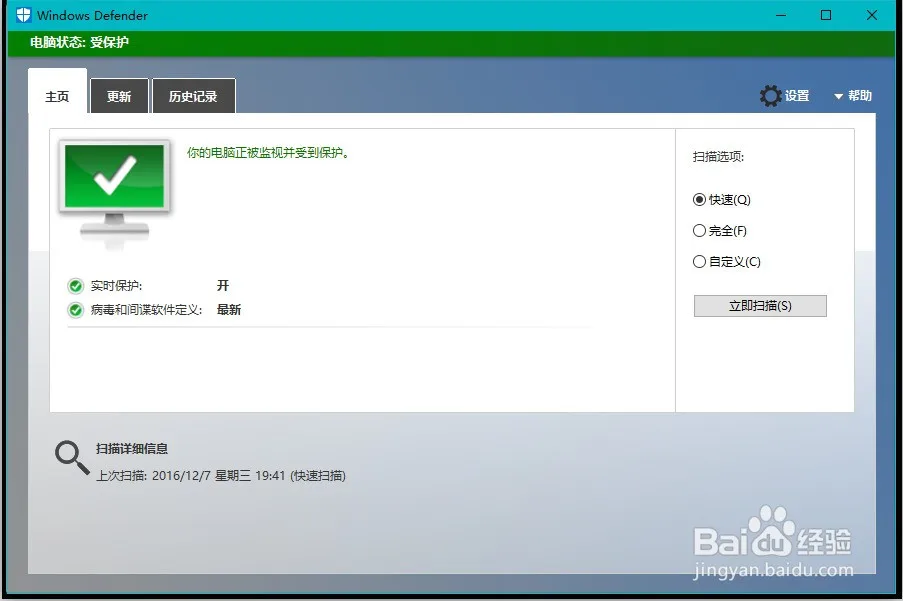This screenshot has height=601, width=903.
Task: Click the green check icon next to 实时保护
Action: tap(76, 285)
